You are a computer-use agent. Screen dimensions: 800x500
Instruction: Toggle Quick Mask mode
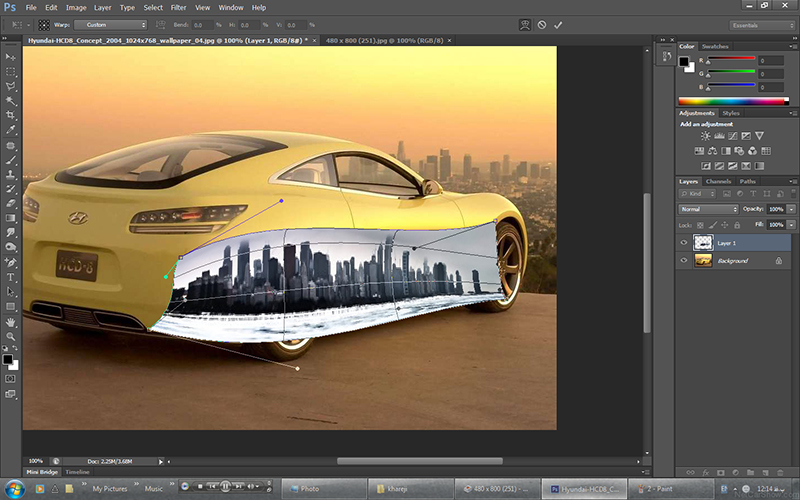point(10,379)
